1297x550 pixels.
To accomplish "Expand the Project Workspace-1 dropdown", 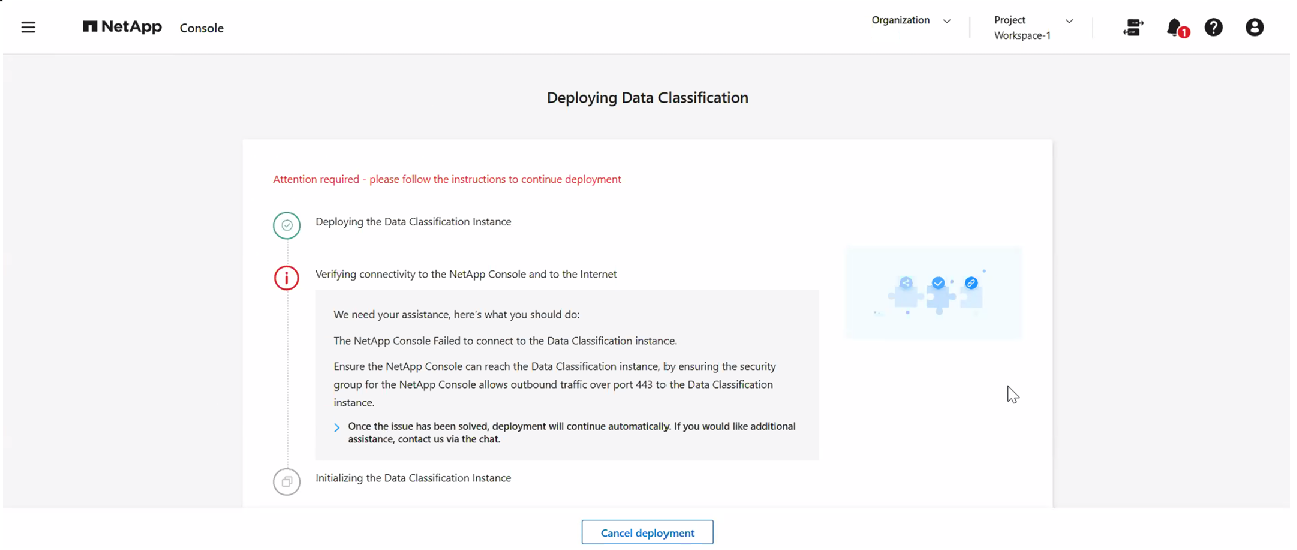I will [x=1034, y=27].
